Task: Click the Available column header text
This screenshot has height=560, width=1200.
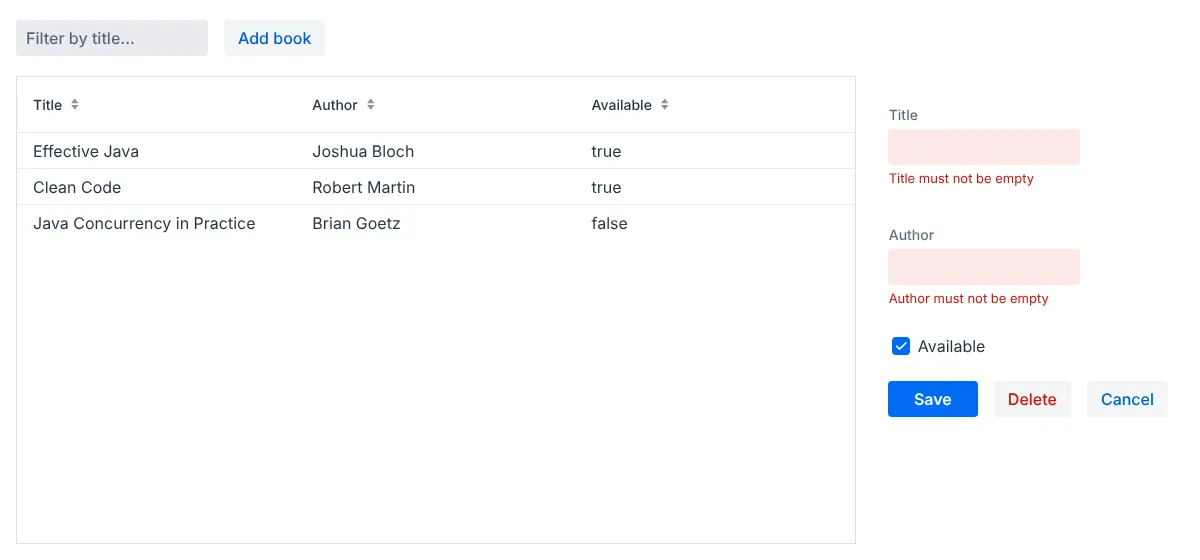Action: [621, 105]
